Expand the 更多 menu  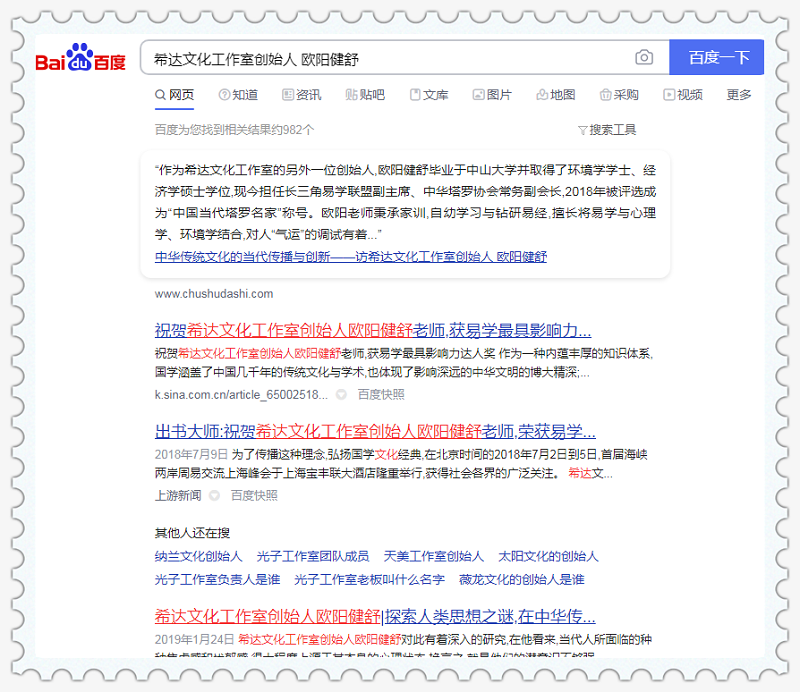click(x=739, y=95)
